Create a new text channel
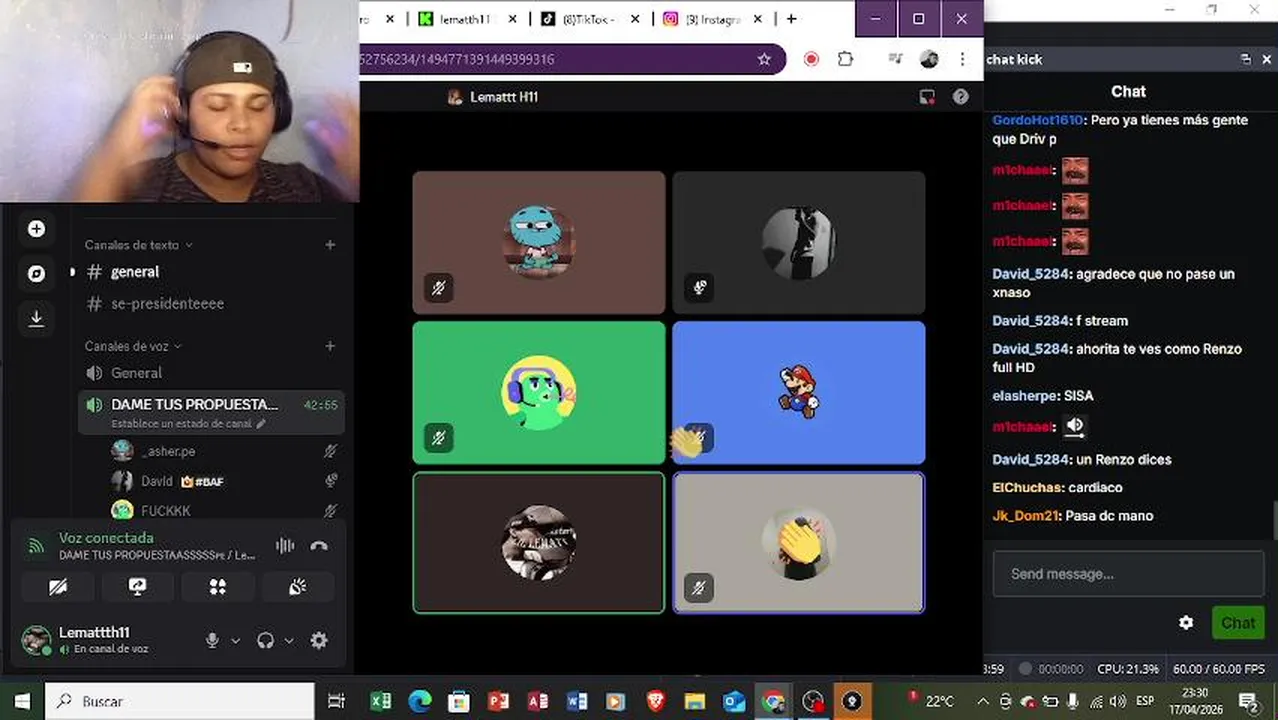1278x720 pixels. [330, 245]
